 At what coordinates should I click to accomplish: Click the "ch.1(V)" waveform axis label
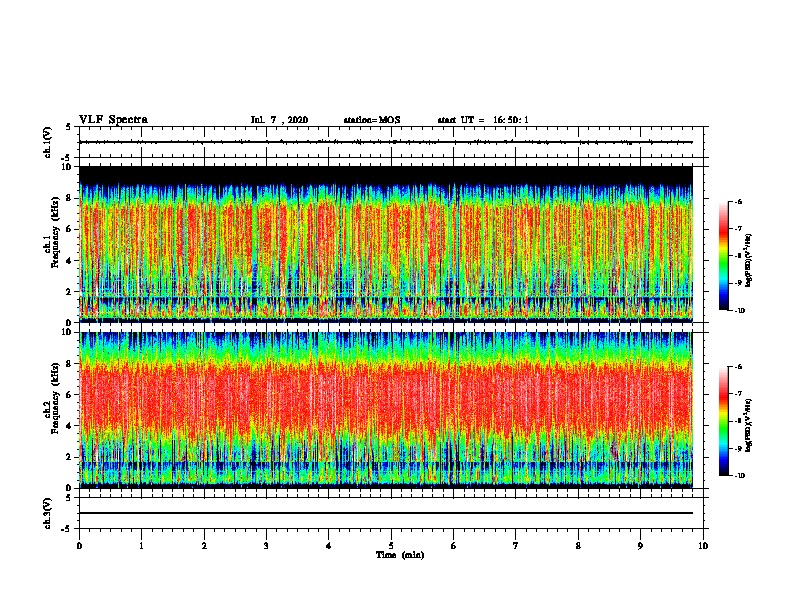(x=48, y=142)
